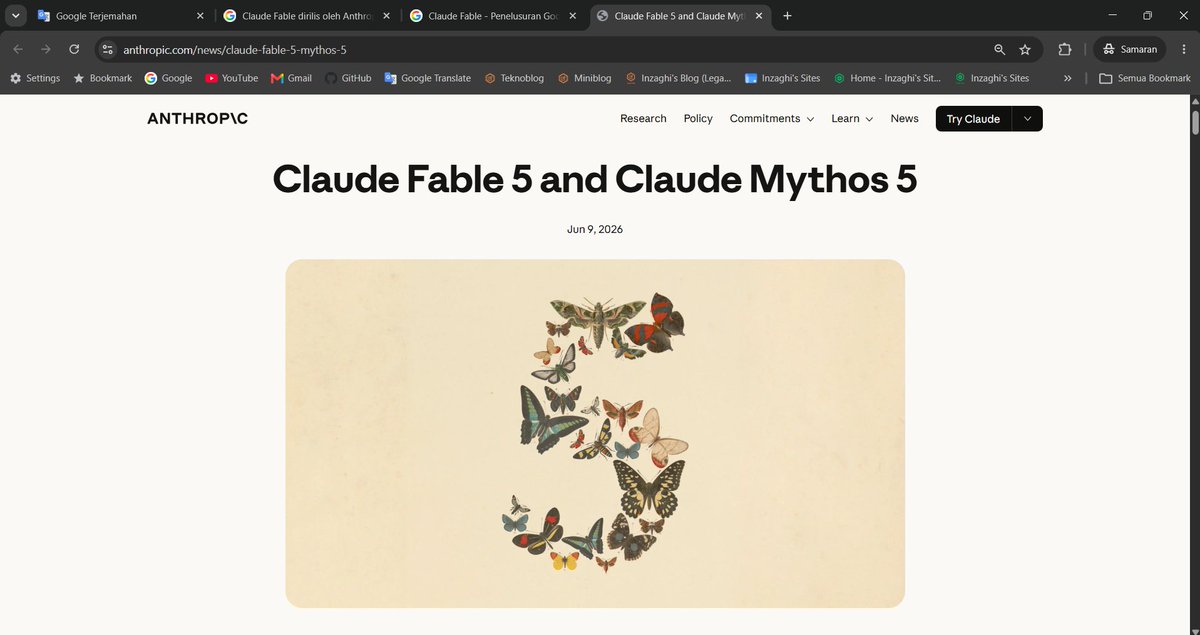Open the Samaran incognito profile button
This screenshot has height=635, width=1200.
(1130, 49)
